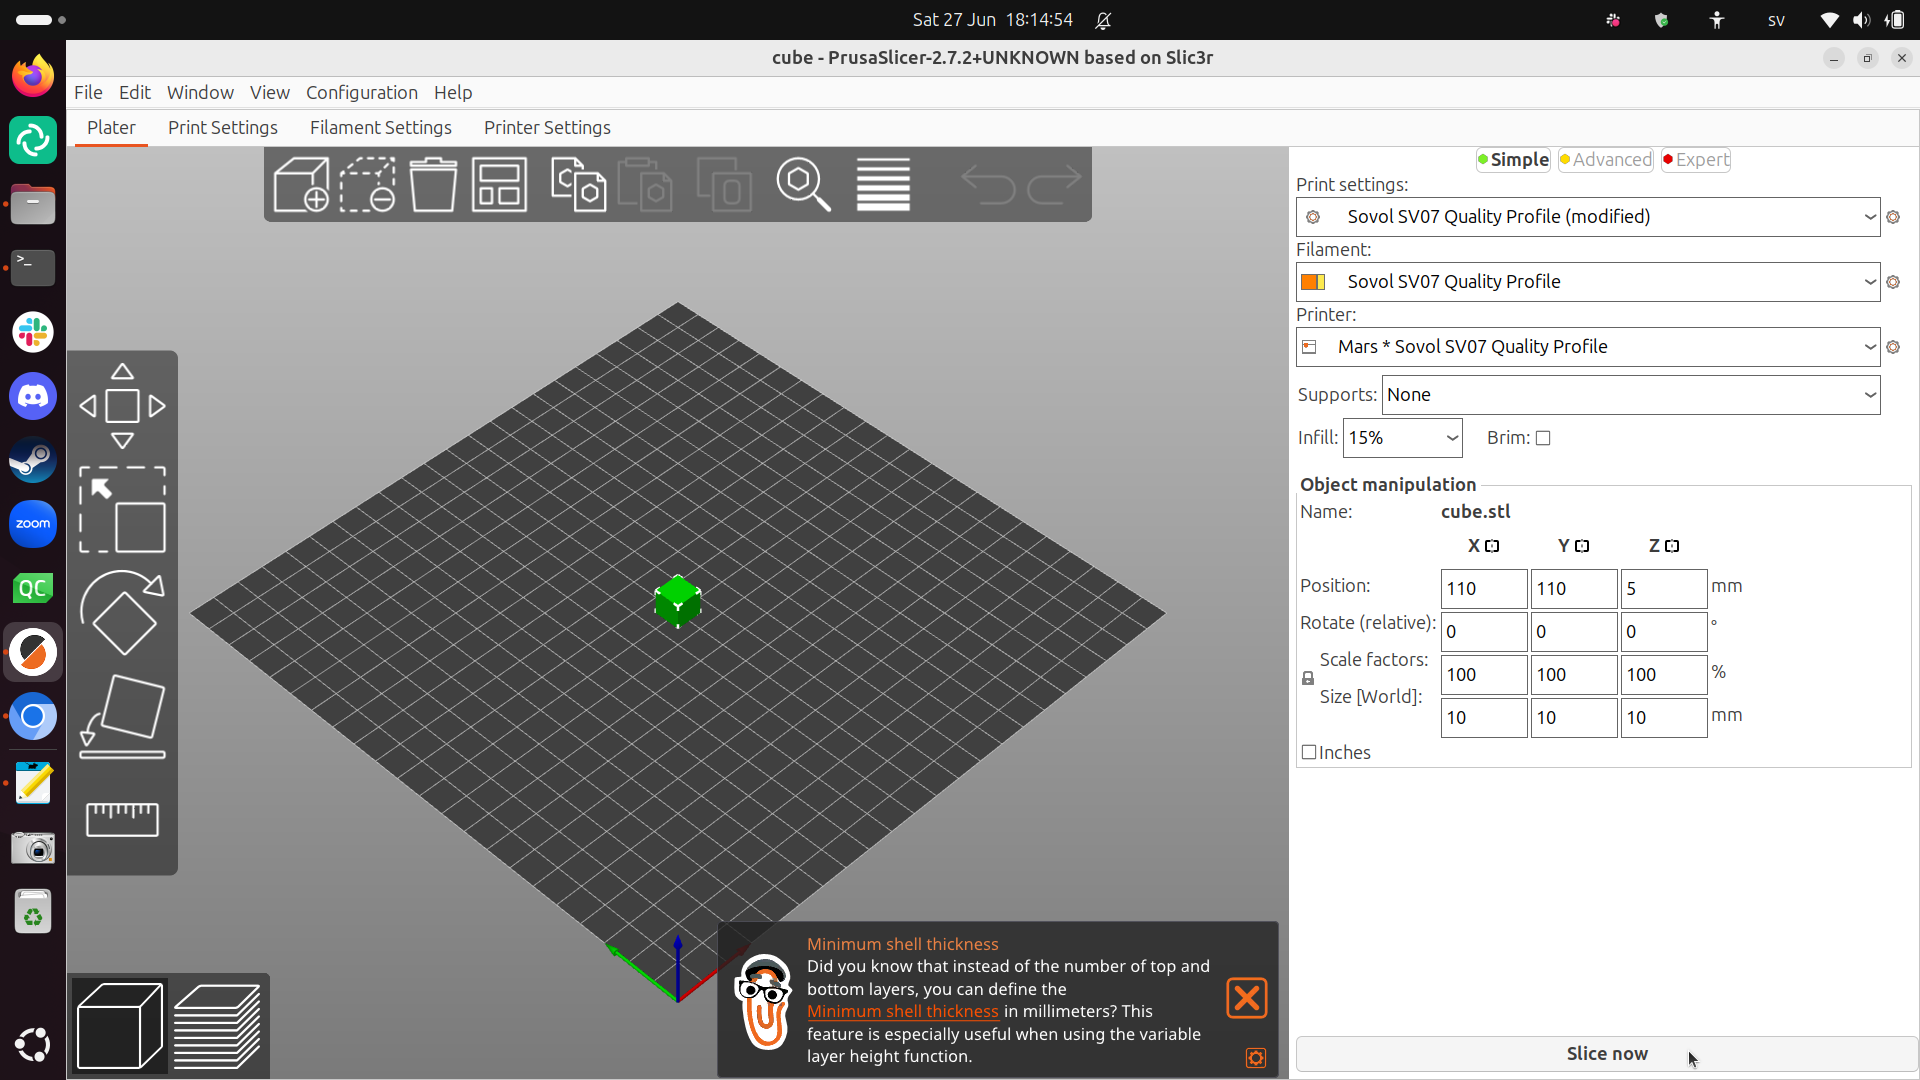The image size is (1920, 1080).
Task: Click the Arrange objects icon
Action: [x=499, y=185]
